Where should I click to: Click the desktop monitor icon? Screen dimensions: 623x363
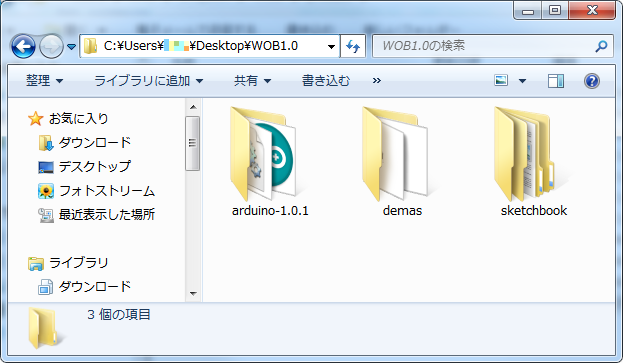coord(46,167)
